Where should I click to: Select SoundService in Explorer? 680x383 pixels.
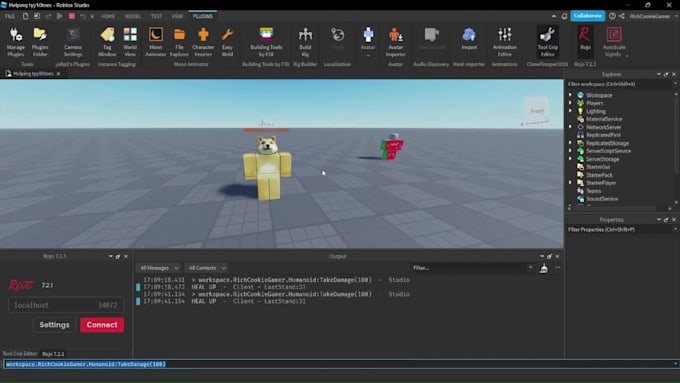[x=602, y=199]
